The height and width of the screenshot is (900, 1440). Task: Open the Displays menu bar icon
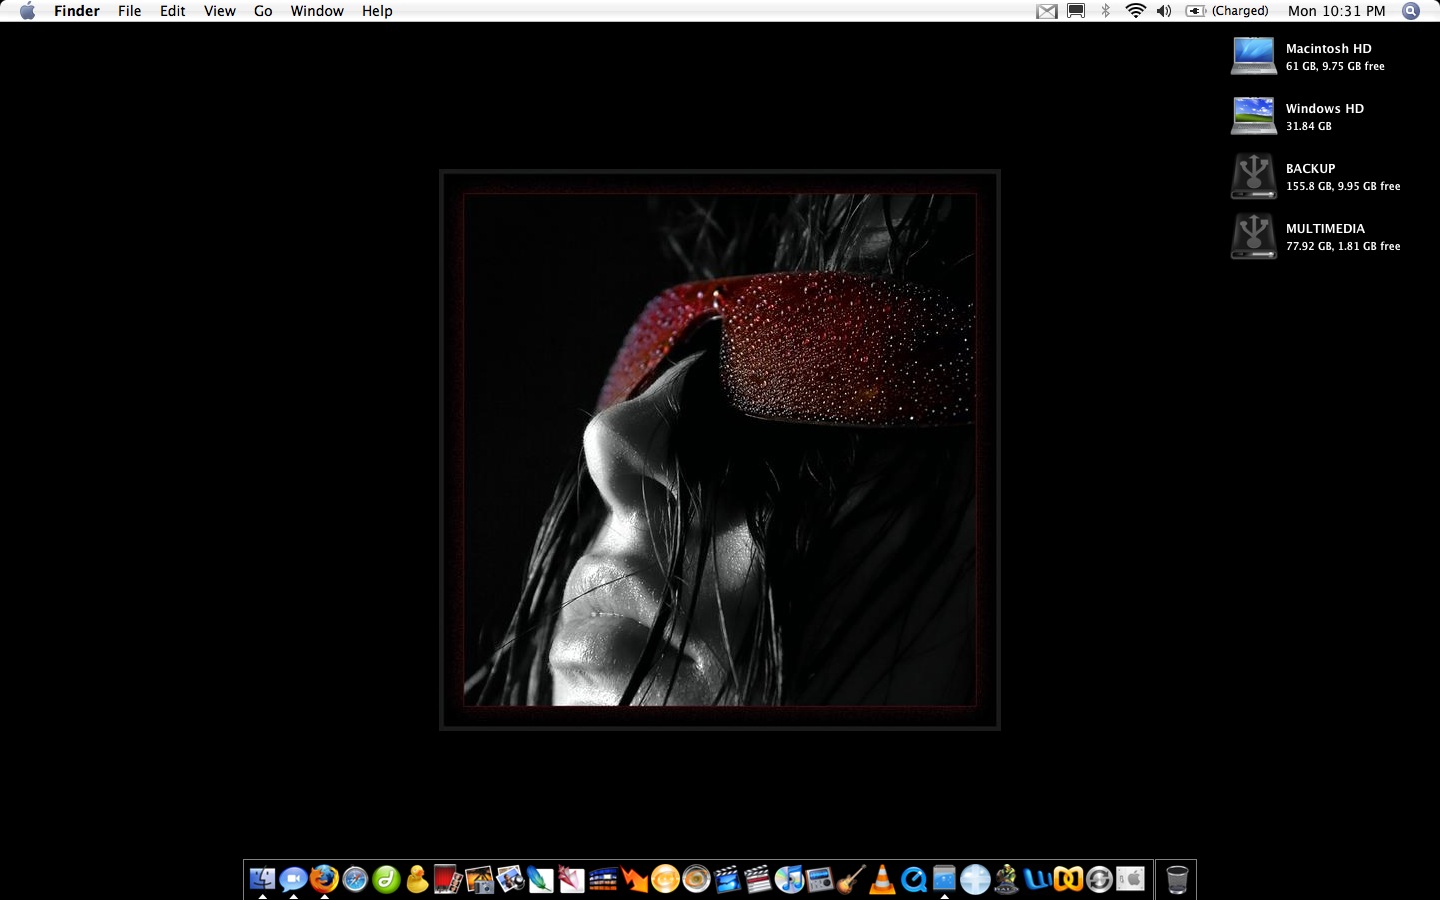[x=1076, y=11]
